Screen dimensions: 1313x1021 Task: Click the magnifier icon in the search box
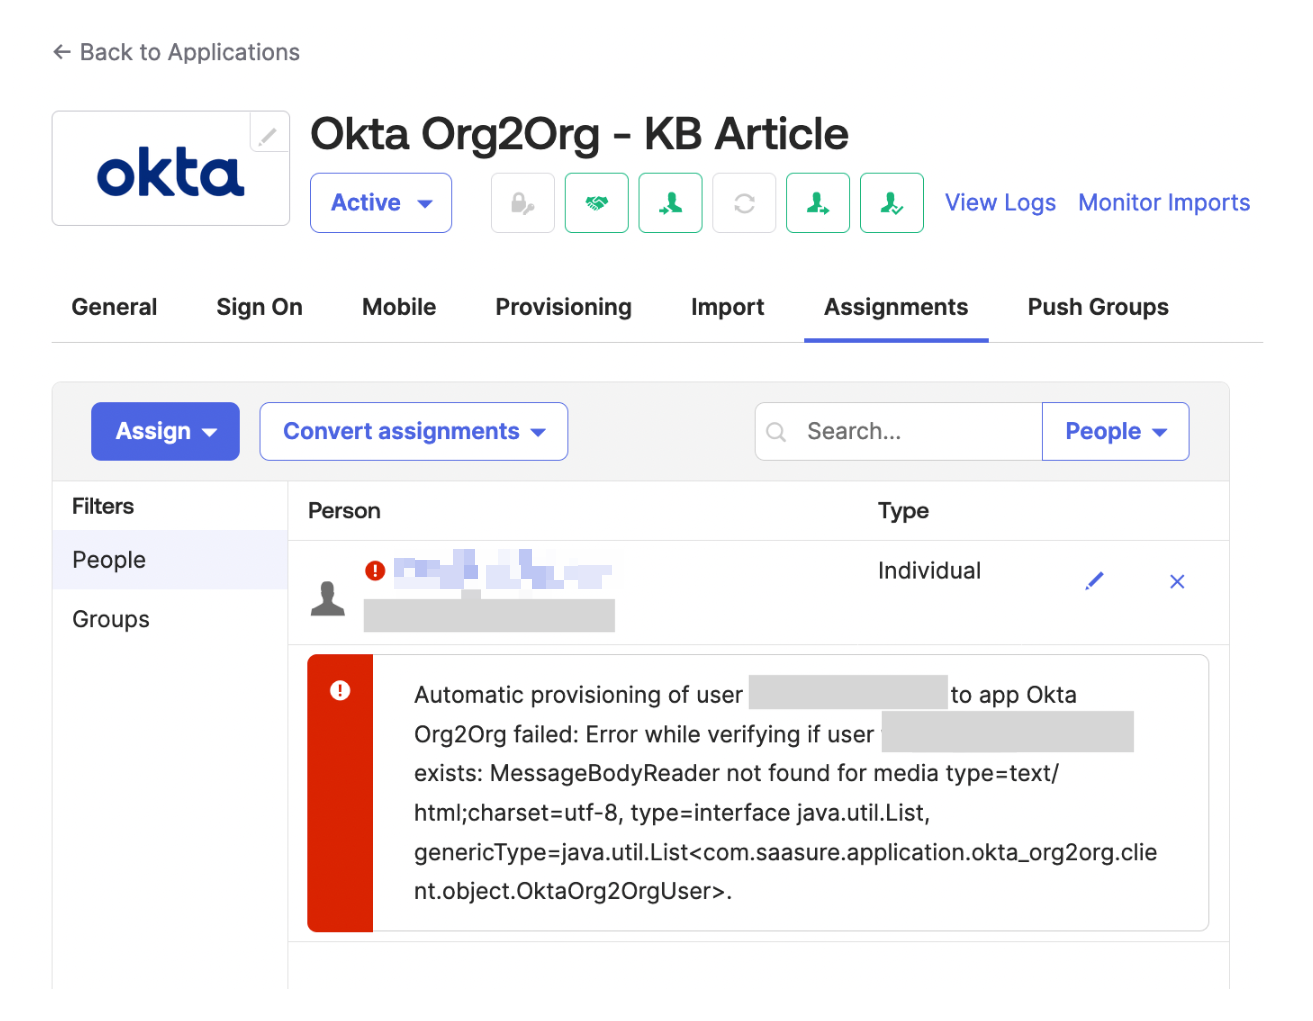776,432
